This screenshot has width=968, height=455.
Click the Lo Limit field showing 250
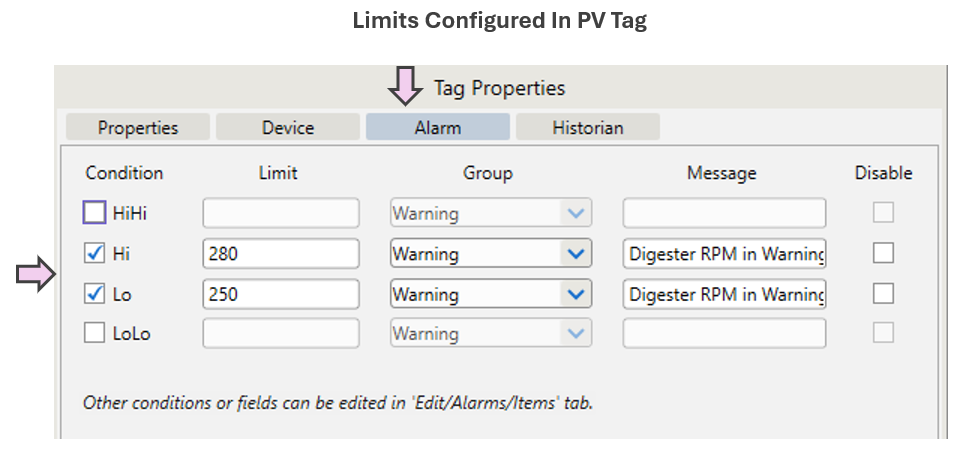click(280, 294)
